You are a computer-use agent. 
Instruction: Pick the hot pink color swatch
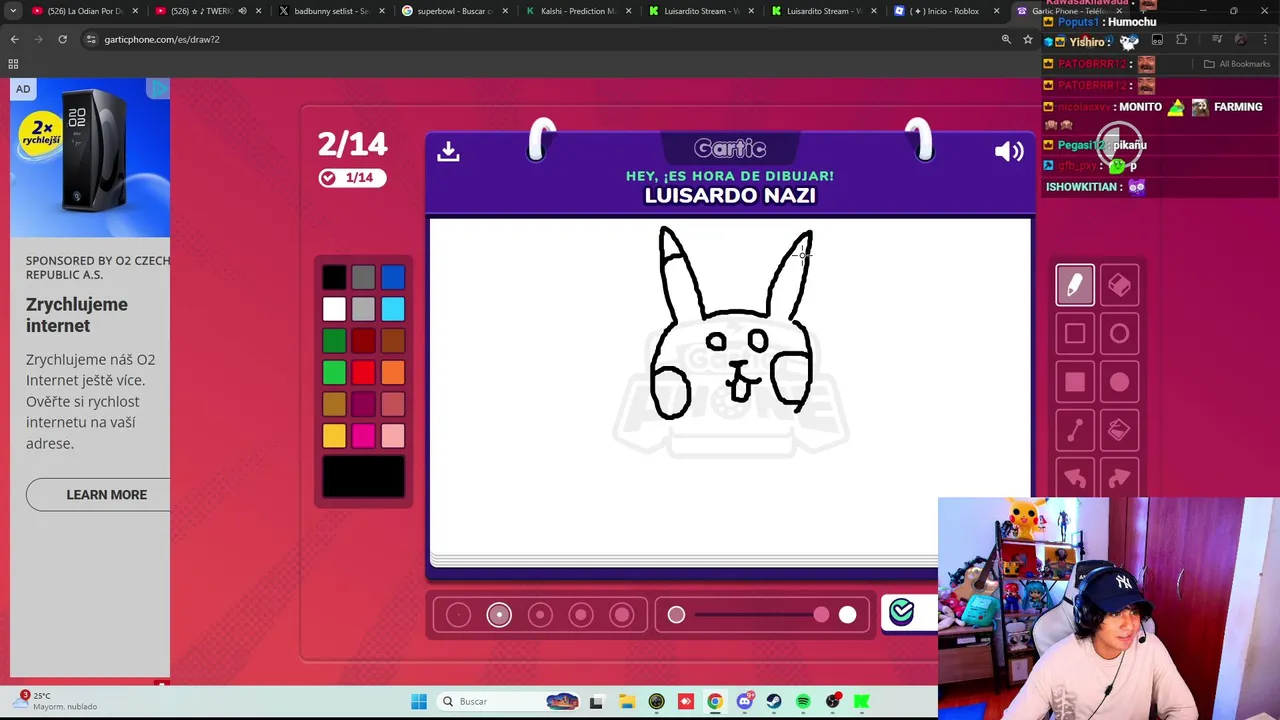pyautogui.click(x=363, y=436)
